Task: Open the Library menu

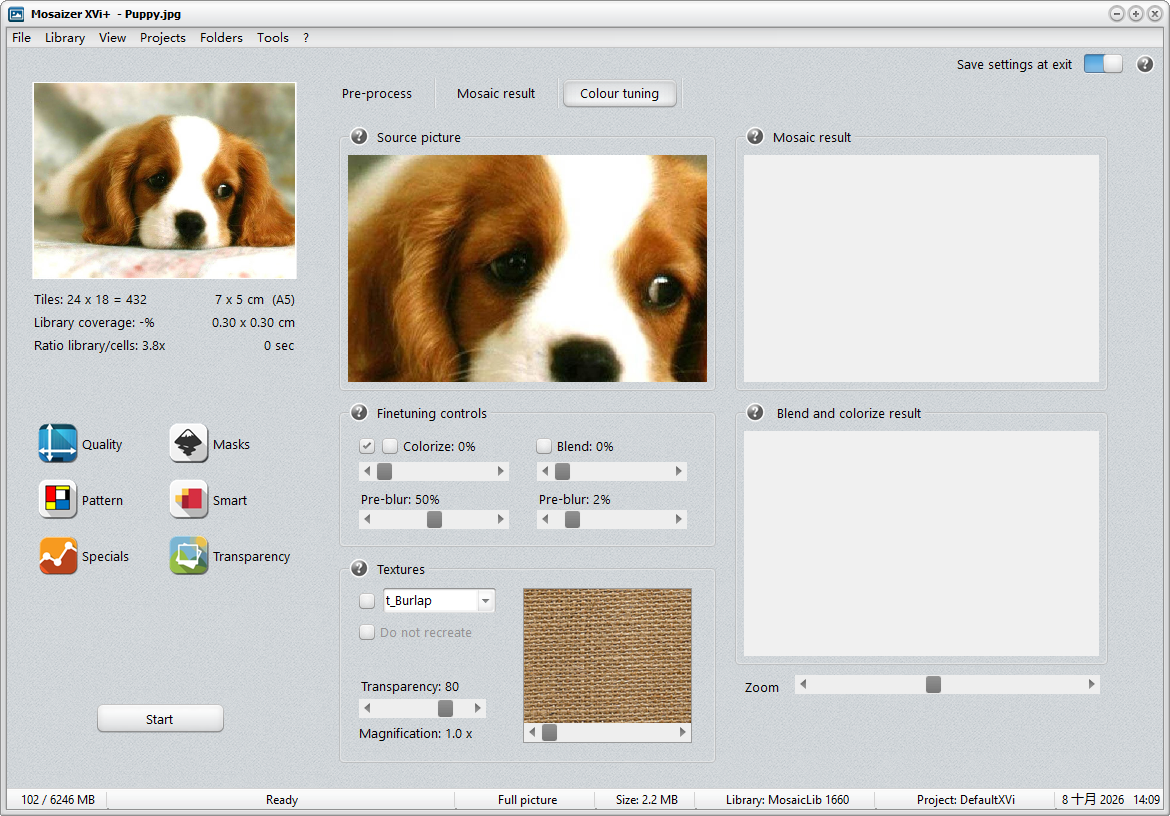Action: (65, 37)
